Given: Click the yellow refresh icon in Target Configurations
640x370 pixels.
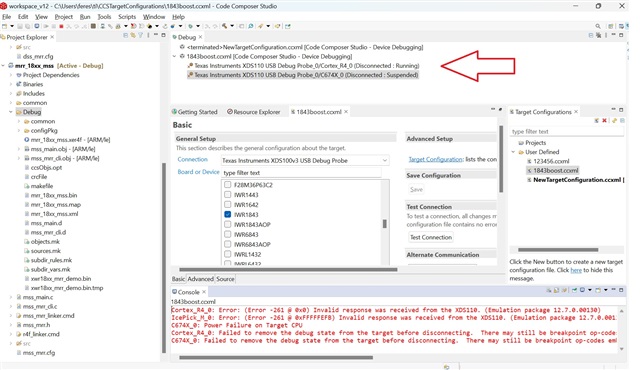Looking at the screenshot, I should tap(614, 120).
